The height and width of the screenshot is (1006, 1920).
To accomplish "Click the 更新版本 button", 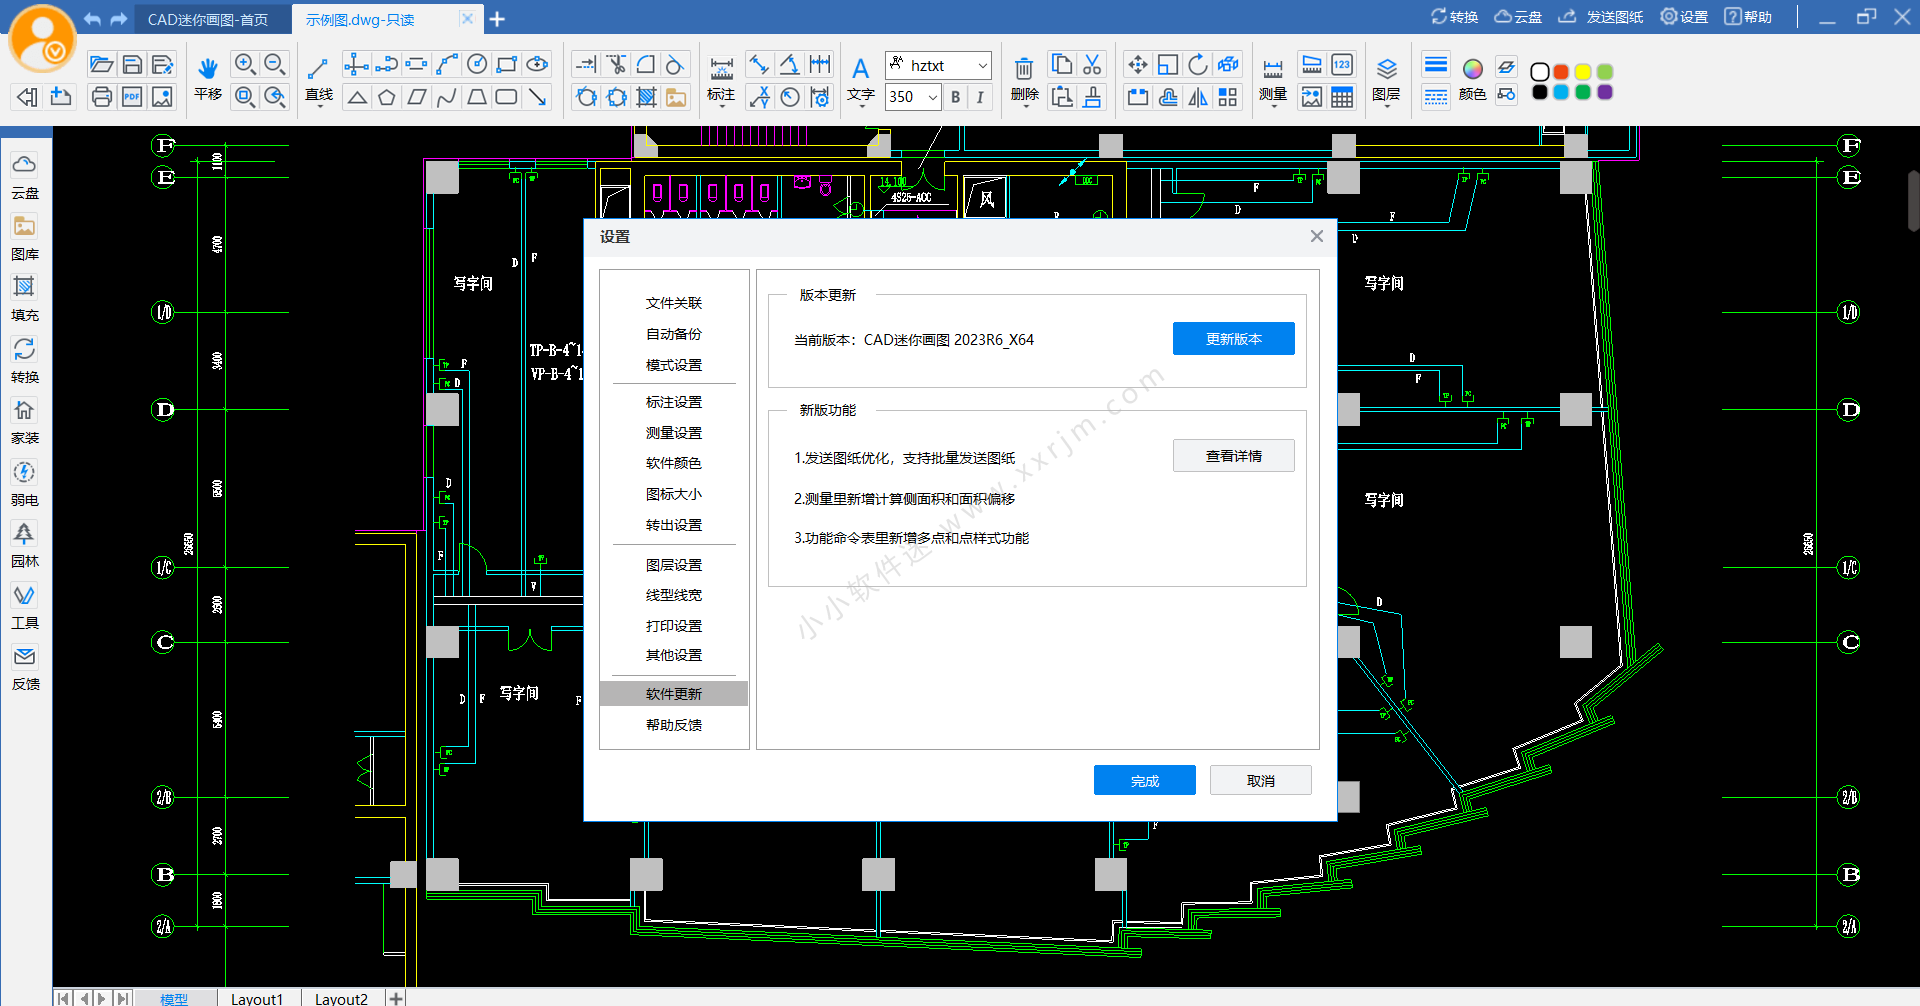I will tap(1233, 339).
